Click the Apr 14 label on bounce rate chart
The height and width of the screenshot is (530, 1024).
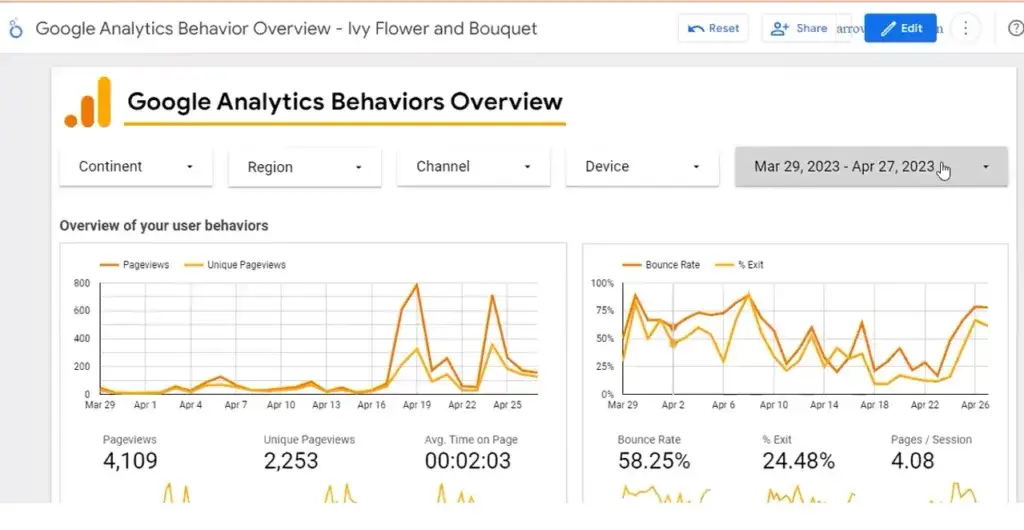(x=824, y=405)
